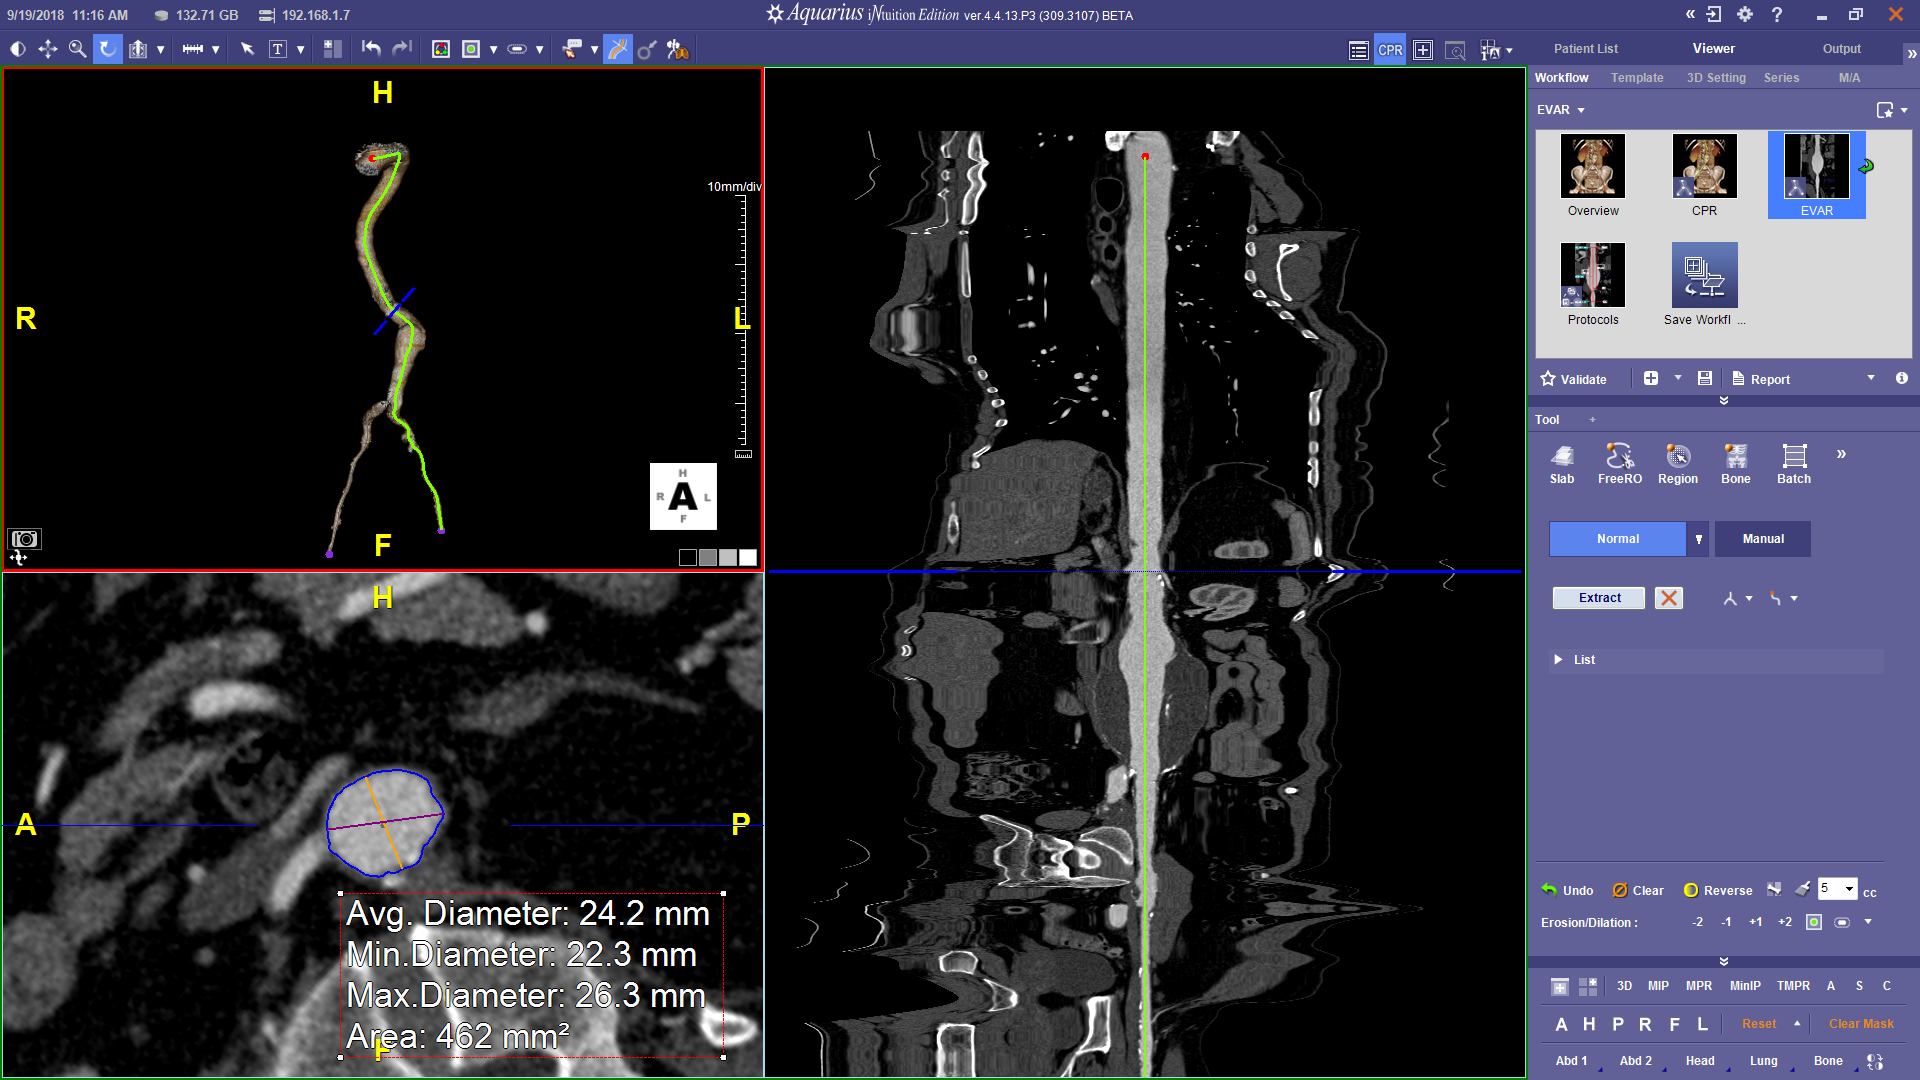Viewport: 1920px width, 1080px height.
Task: Click the invert window/level icon beside Bone
Action: 1875,1061
